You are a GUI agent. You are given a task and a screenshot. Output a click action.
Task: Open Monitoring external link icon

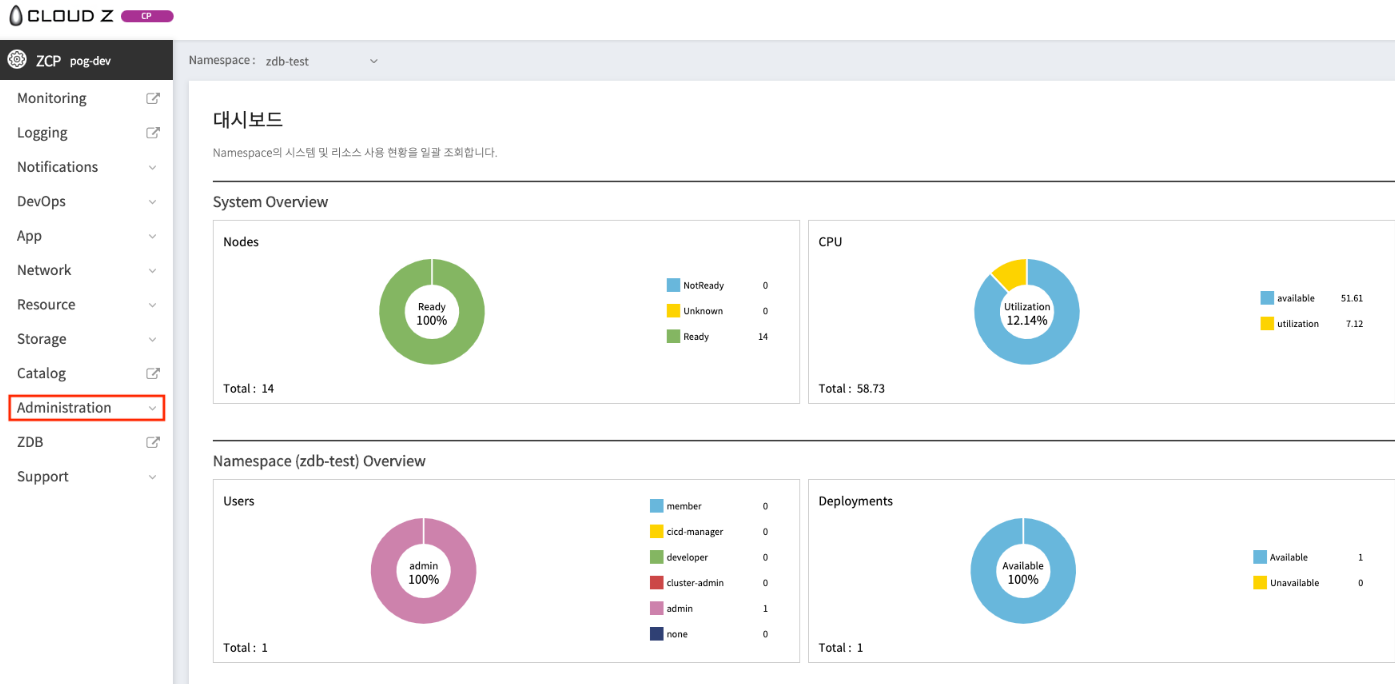point(153,98)
